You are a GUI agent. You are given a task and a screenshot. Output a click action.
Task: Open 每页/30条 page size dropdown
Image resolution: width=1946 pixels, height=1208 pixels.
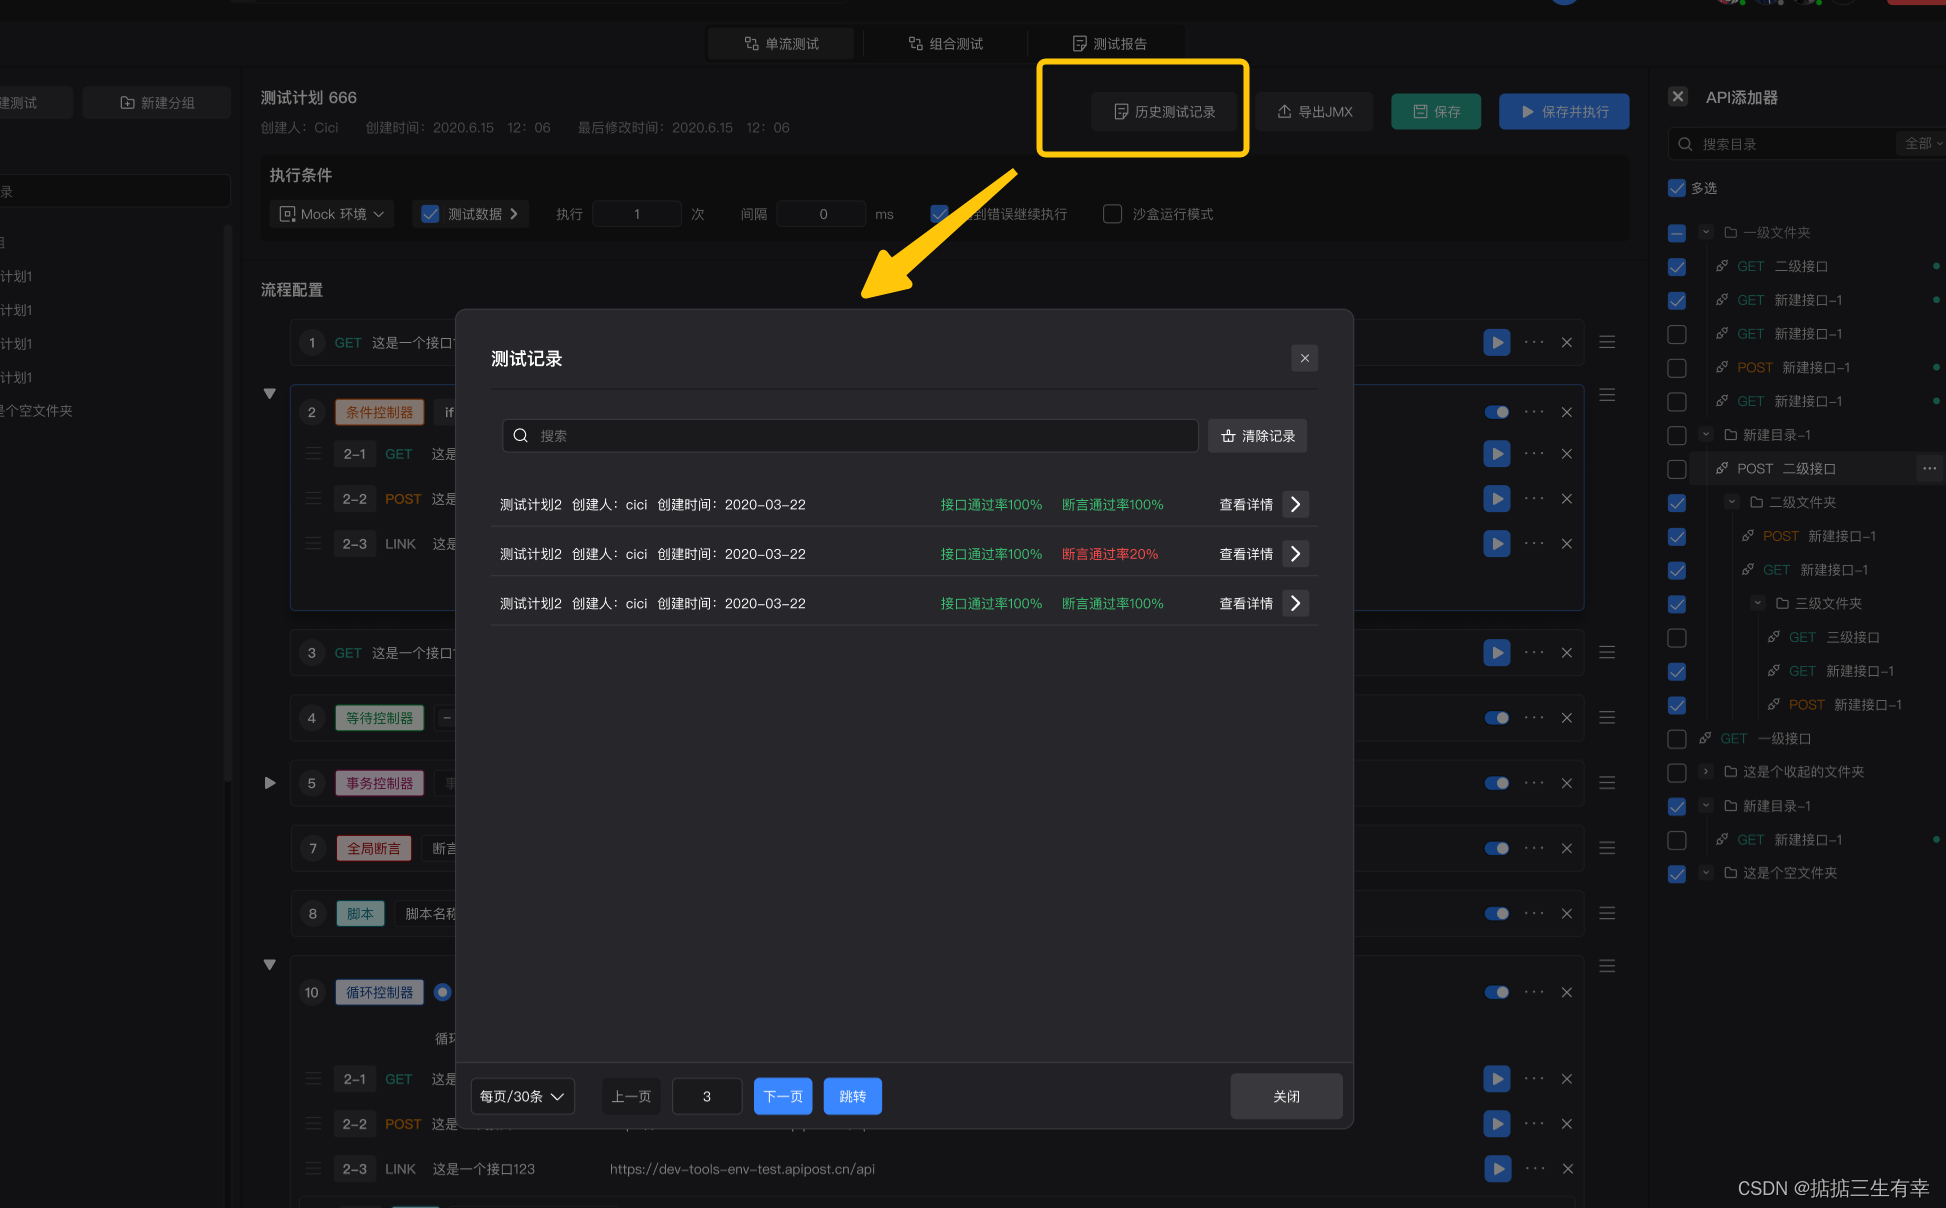(522, 1096)
